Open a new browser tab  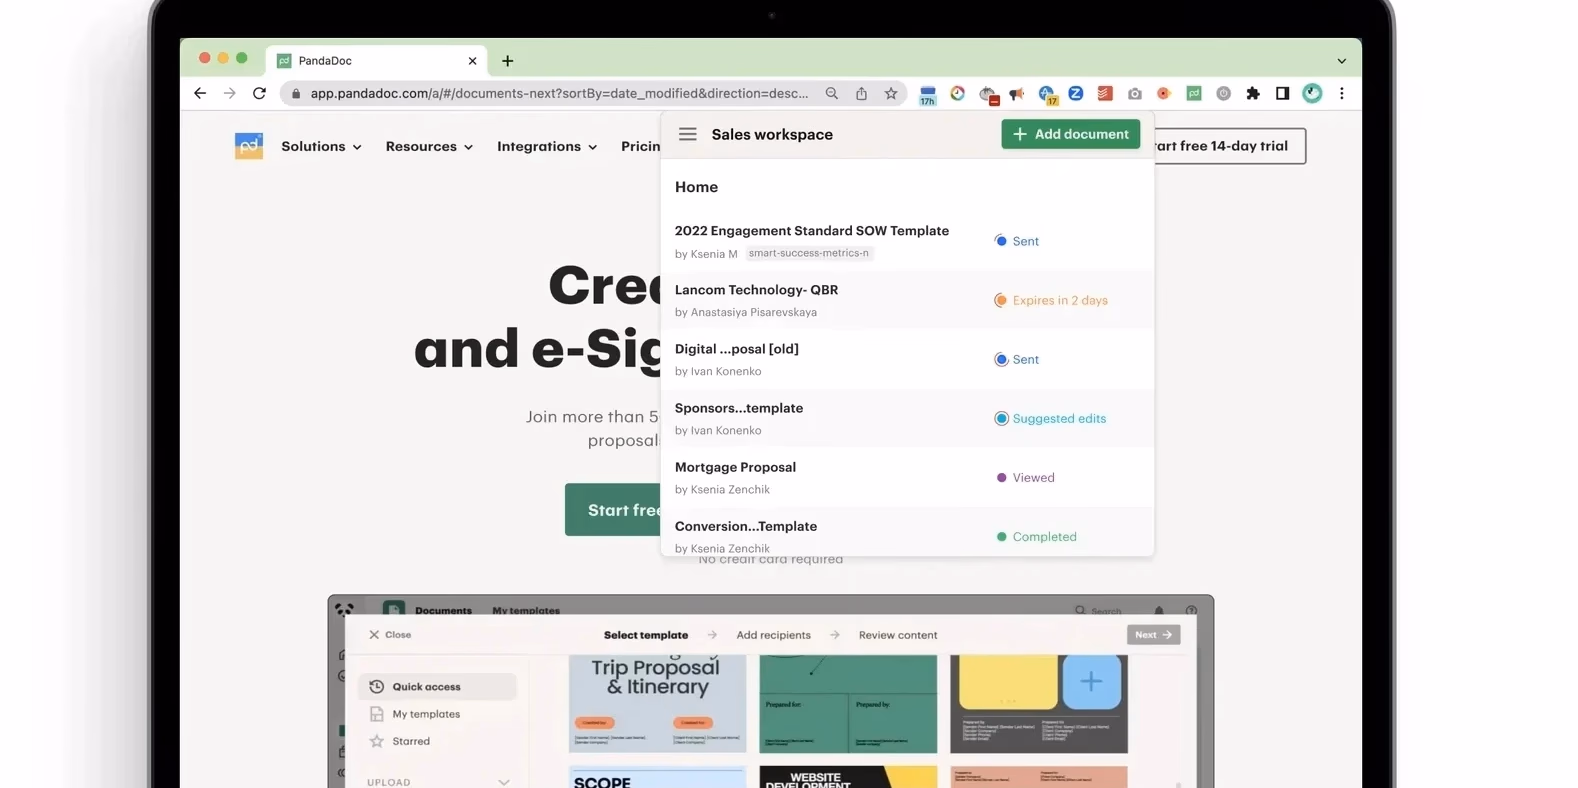(508, 61)
